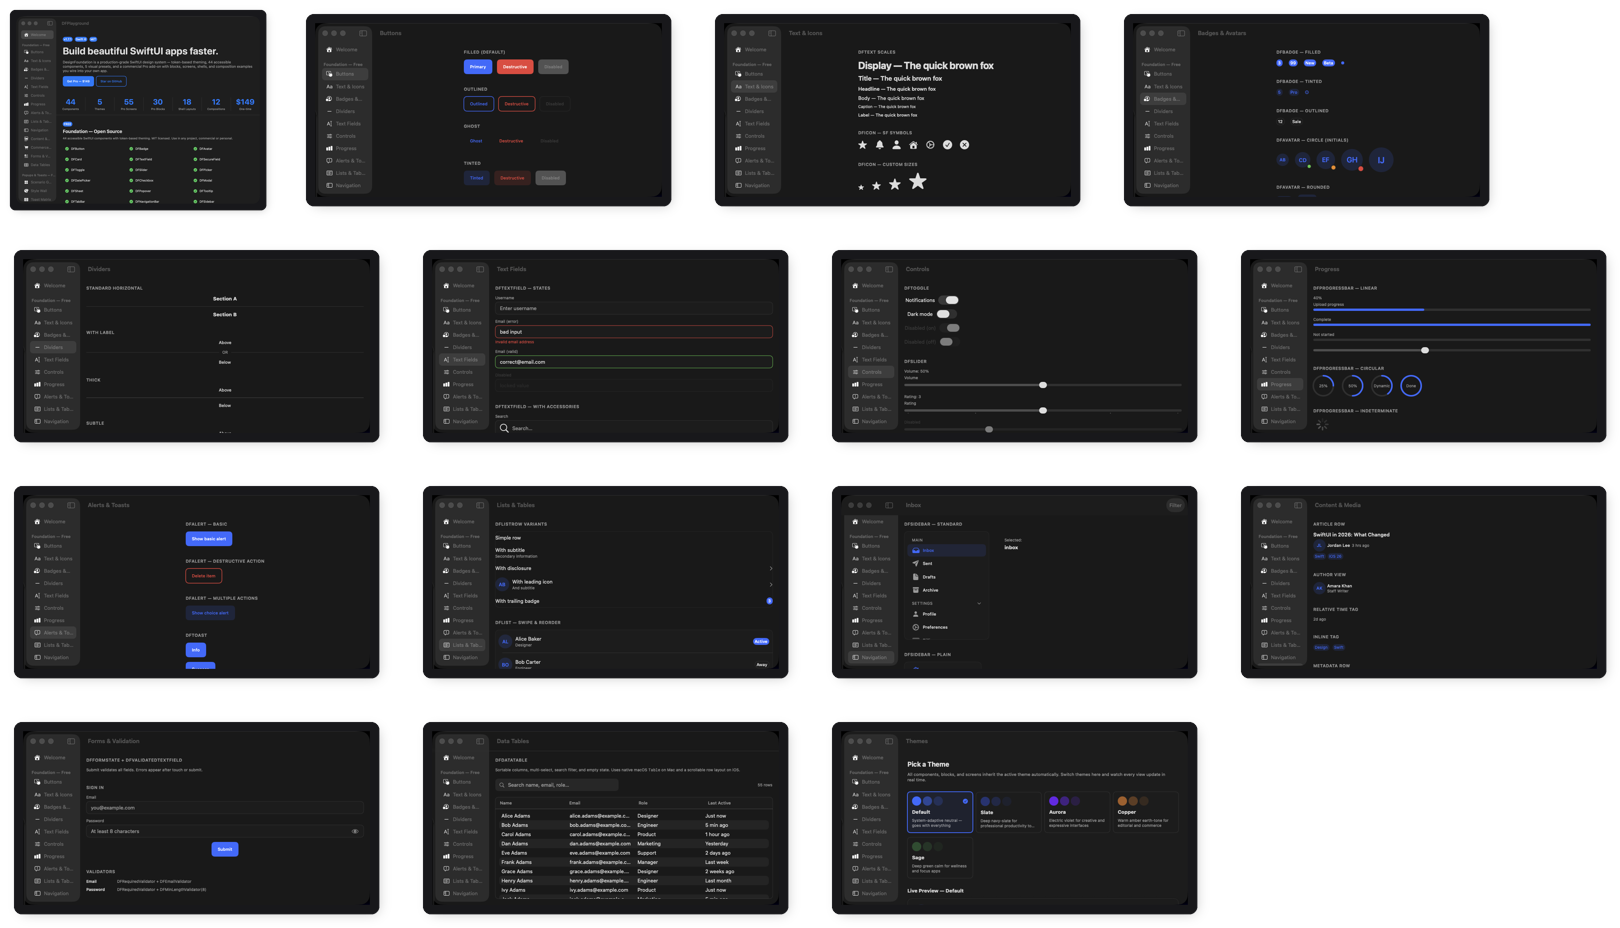Click the checkmark circle icon in Text & Icons window
The width and height of the screenshot is (1620, 928).
[x=947, y=145]
